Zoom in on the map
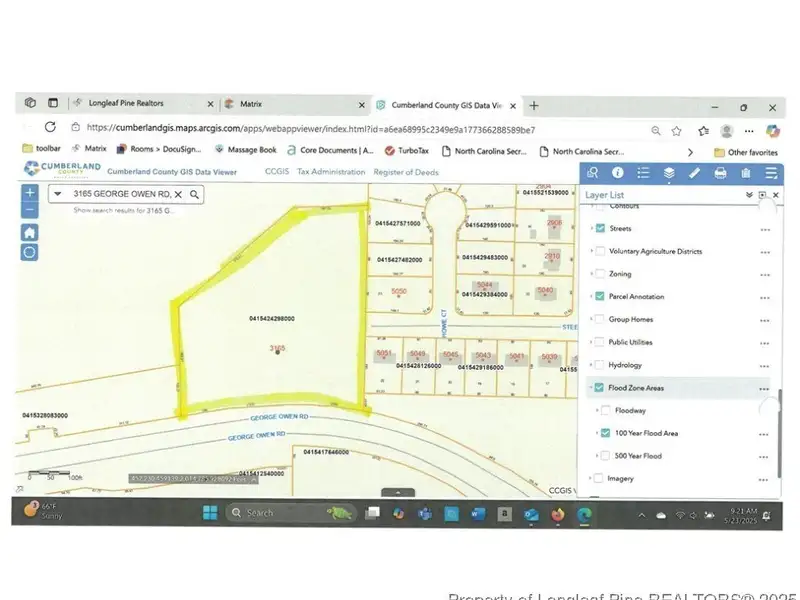This screenshot has height=600, width=800. tap(30, 193)
